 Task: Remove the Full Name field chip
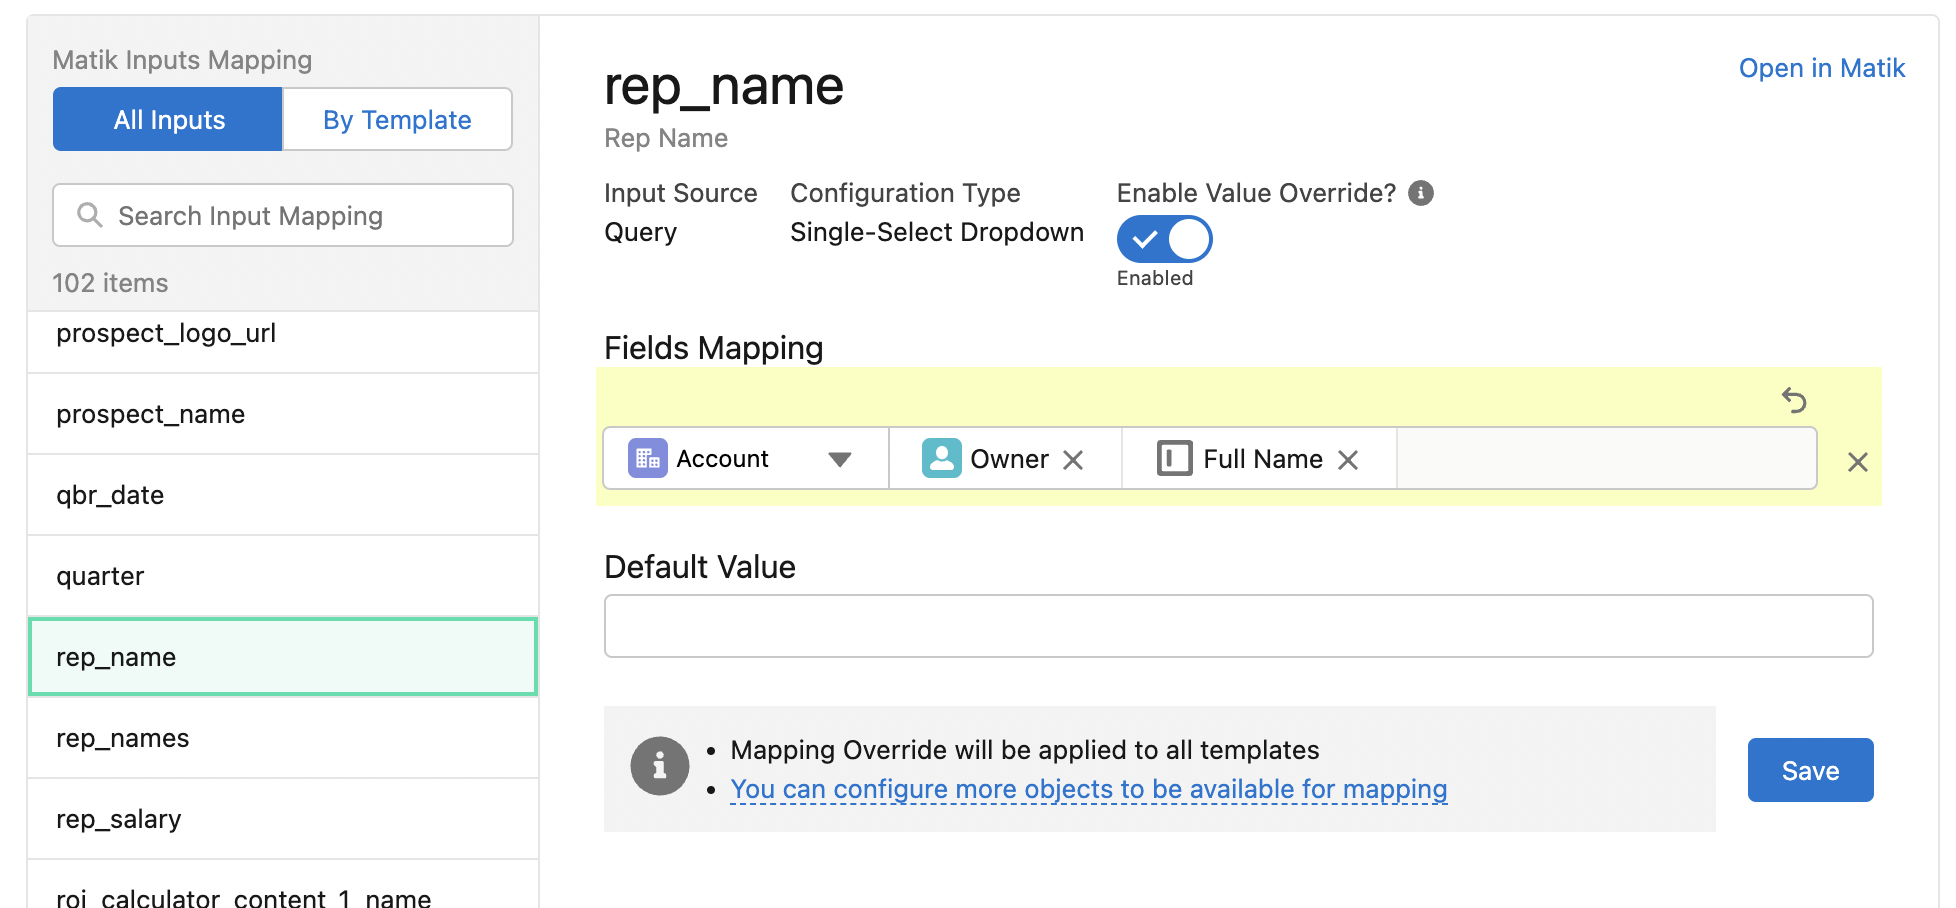tap(1348, 460)
